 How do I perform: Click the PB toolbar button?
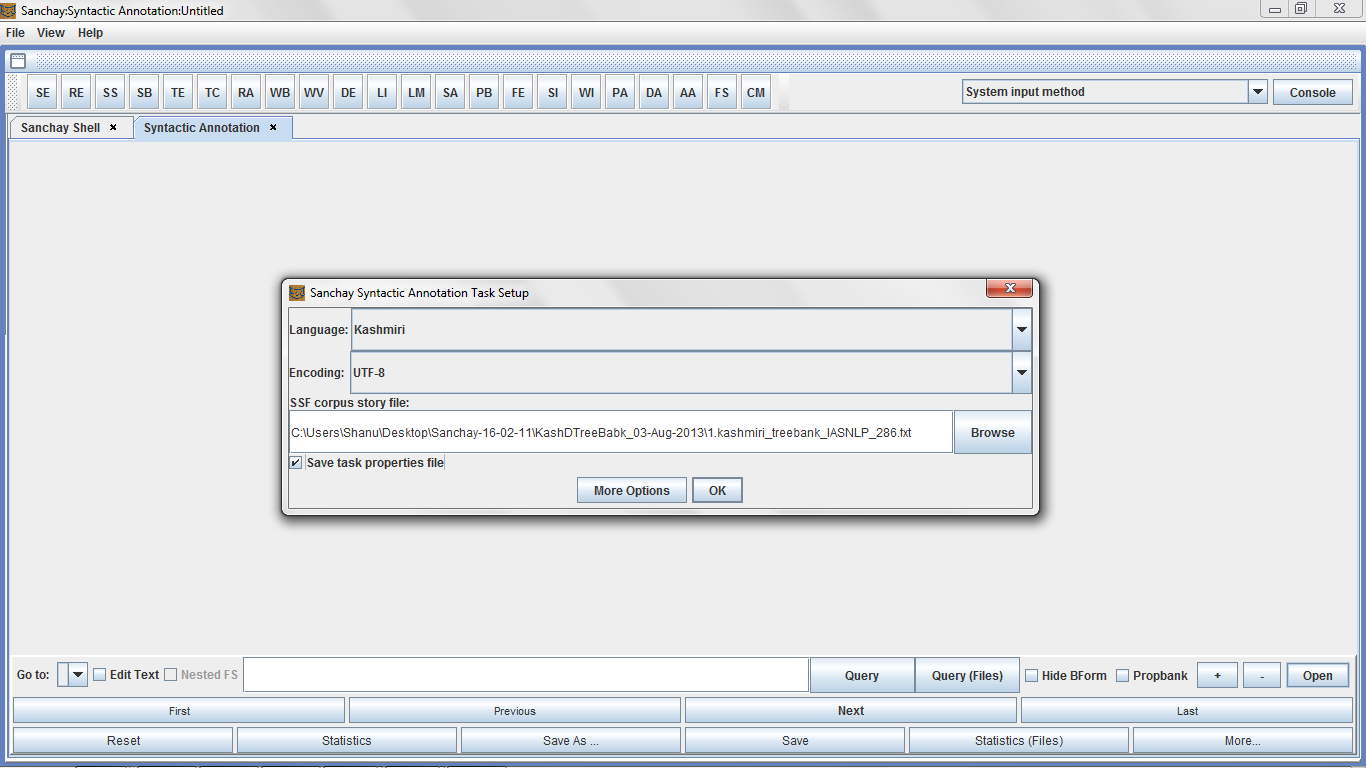tap(485, 93)
